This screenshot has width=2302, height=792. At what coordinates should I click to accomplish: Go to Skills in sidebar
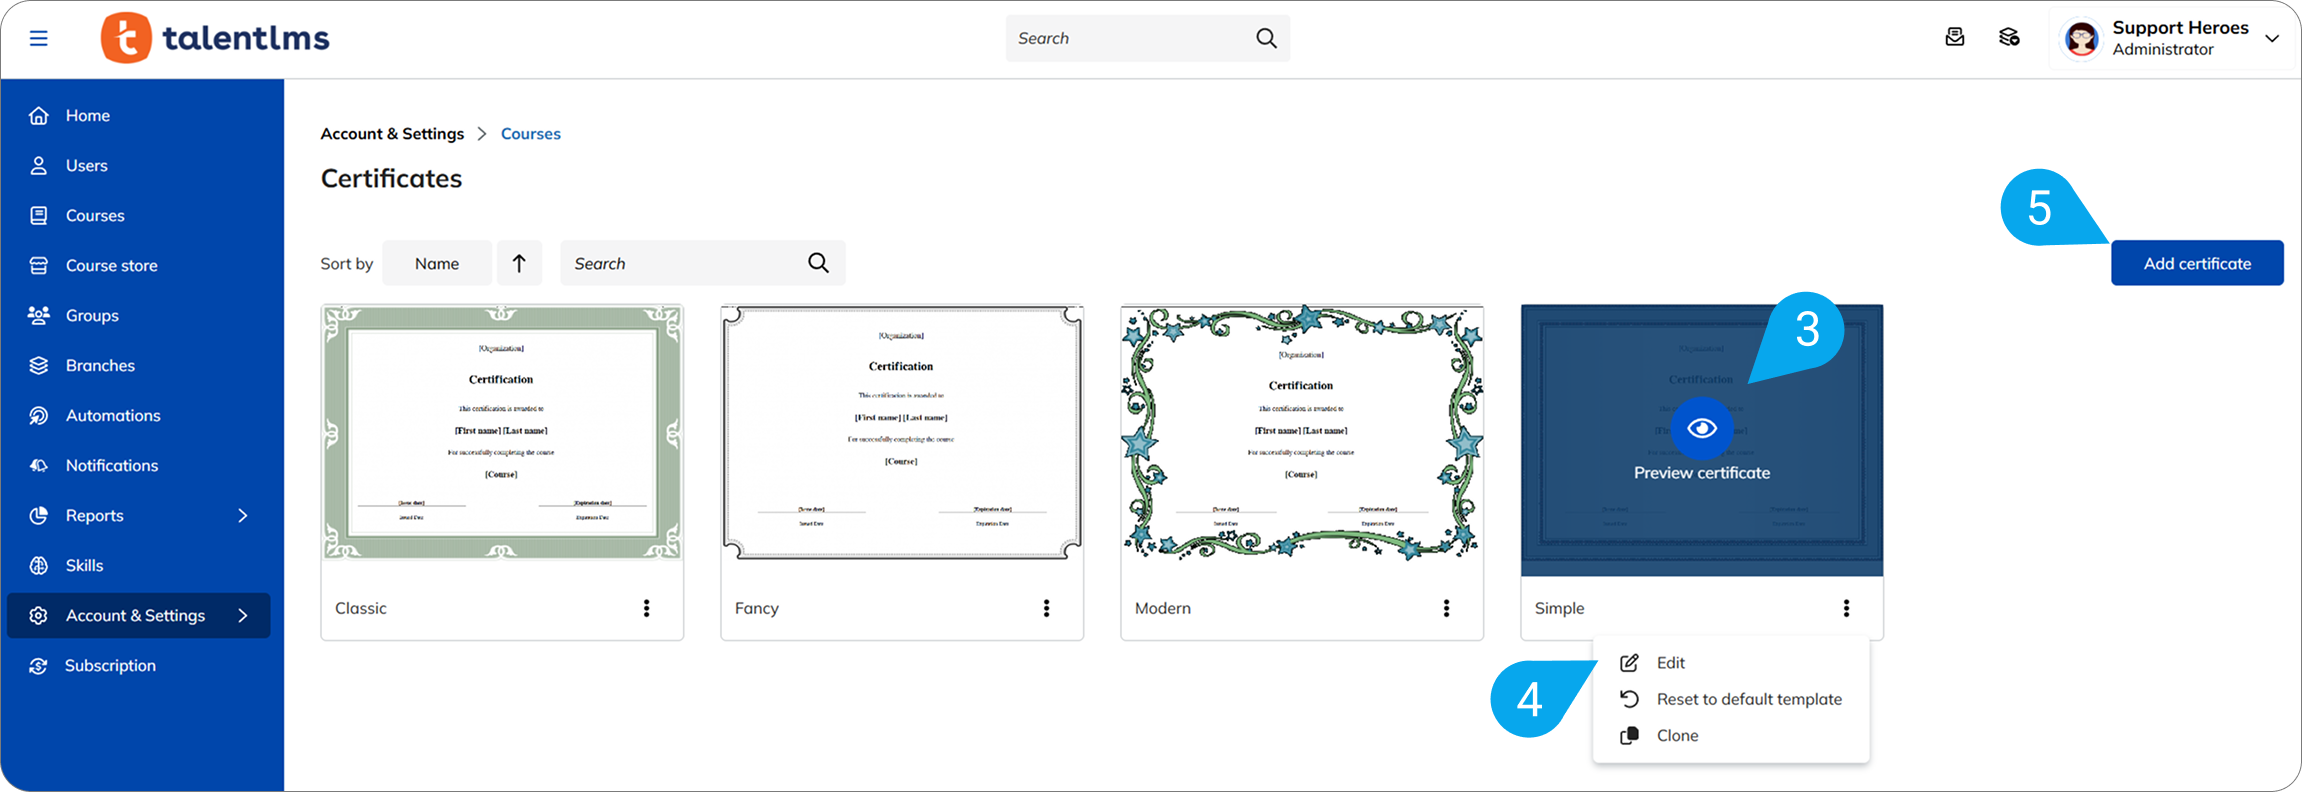84,565
